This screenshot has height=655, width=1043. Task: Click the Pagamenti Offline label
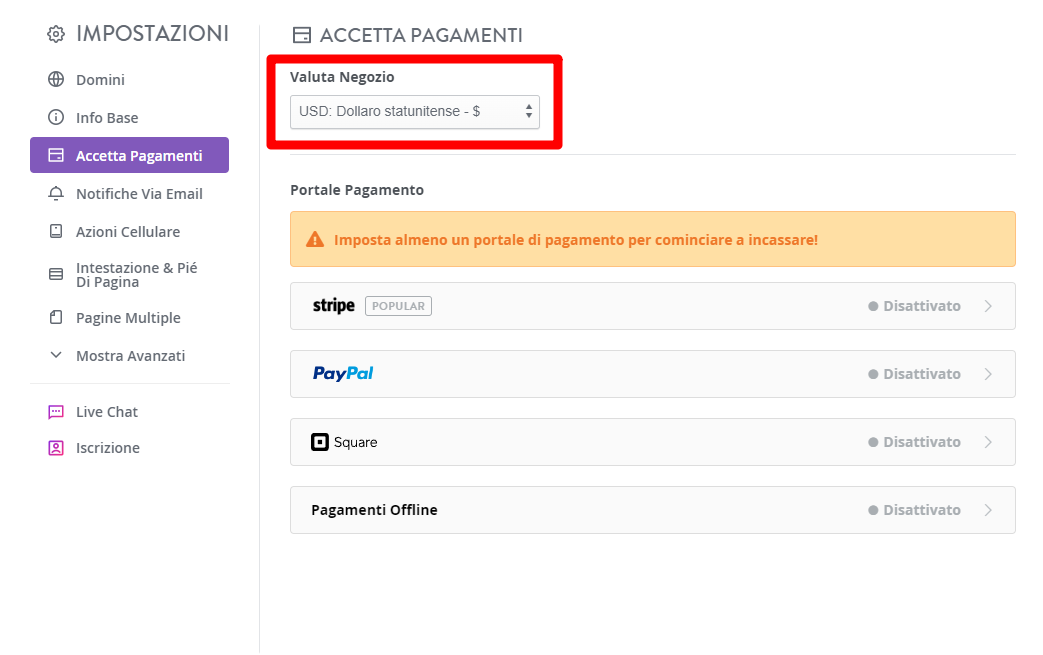click(374, 510)
